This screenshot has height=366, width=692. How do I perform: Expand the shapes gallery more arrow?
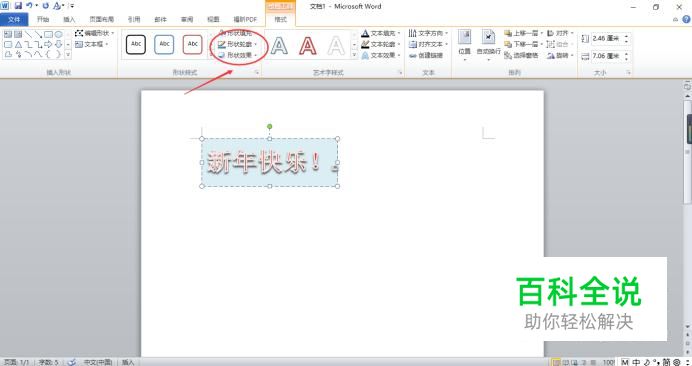pyautogui.click(x=68, y=54)
